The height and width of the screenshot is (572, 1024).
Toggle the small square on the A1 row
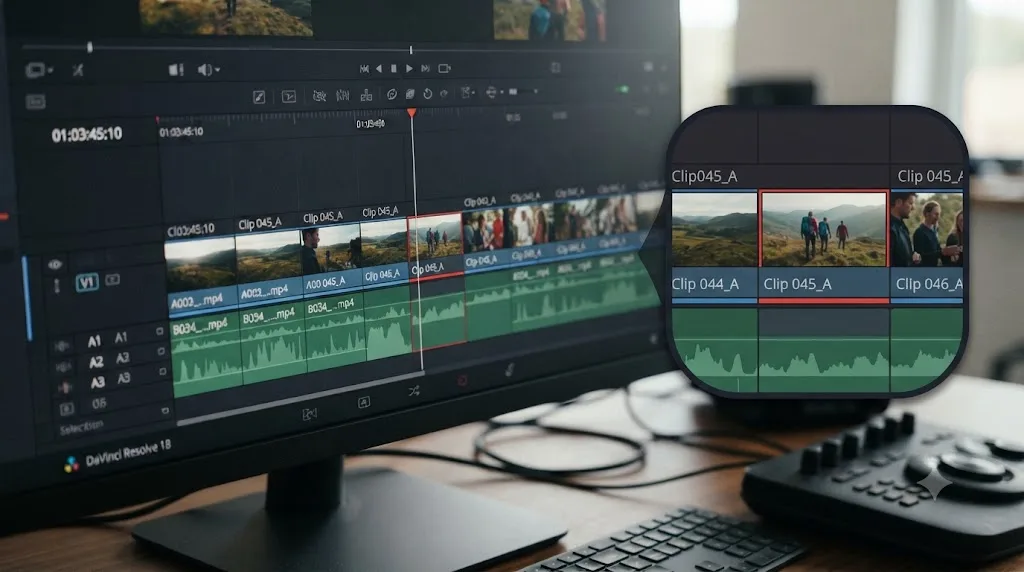coord(159,331)
